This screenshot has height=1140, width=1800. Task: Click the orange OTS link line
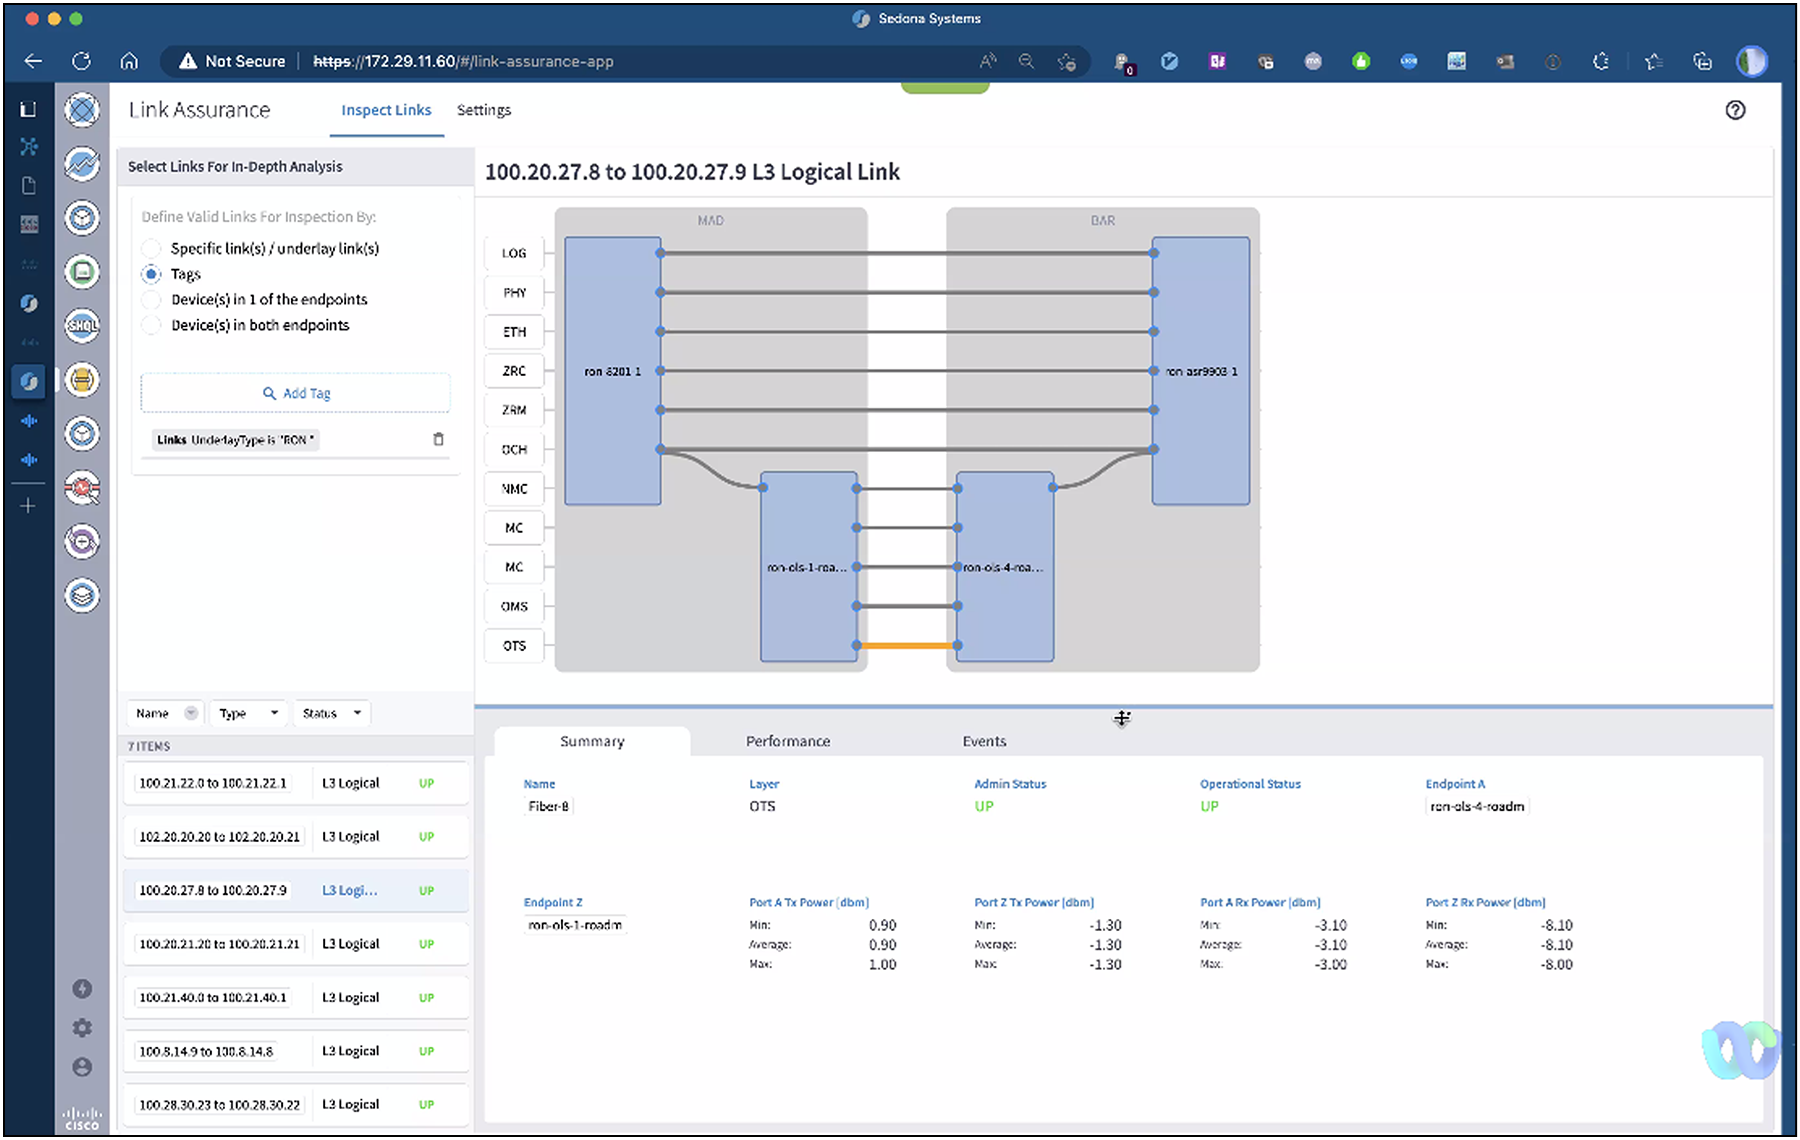pos(906,646)
